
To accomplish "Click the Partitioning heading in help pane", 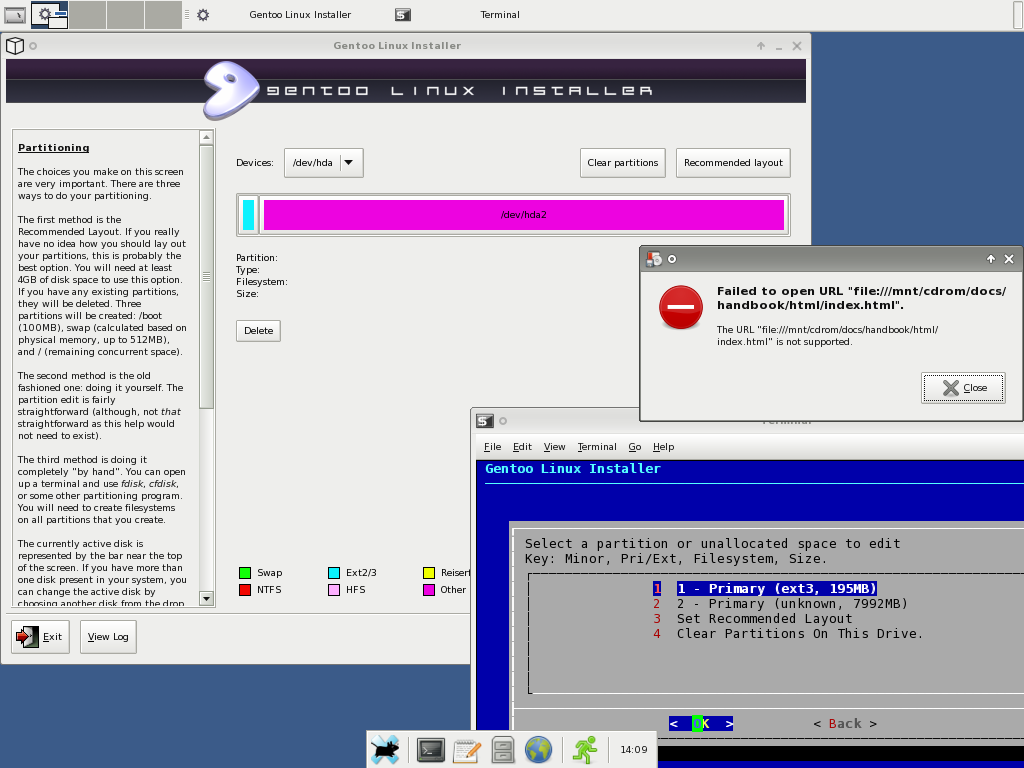I will [x=54, y=148].
